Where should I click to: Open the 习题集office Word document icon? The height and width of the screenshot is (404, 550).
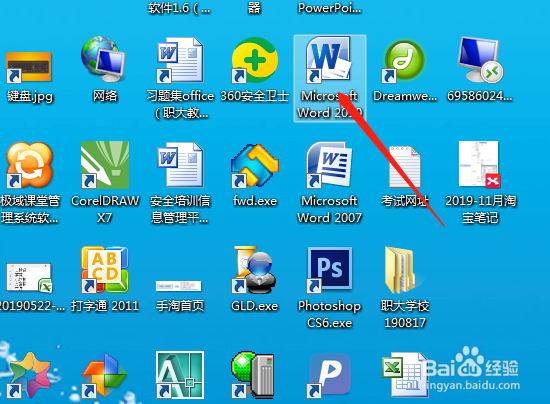coord(180,60)
